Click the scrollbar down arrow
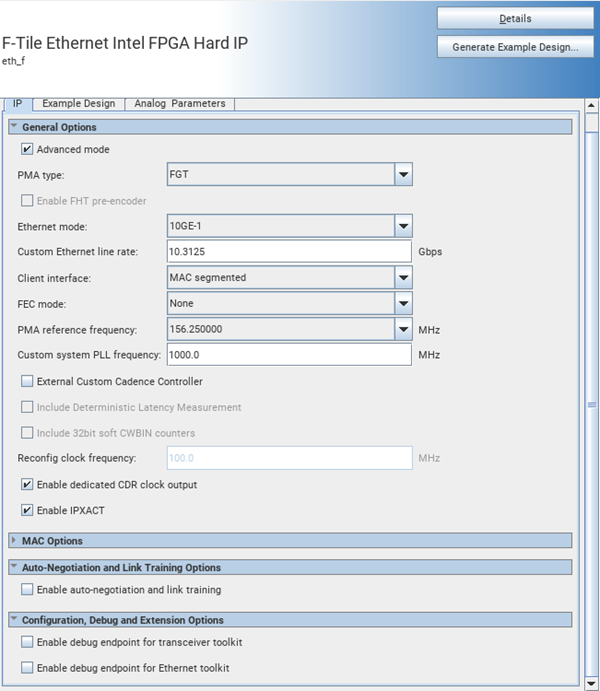600x691 pixels. click(x=591, y=683)
